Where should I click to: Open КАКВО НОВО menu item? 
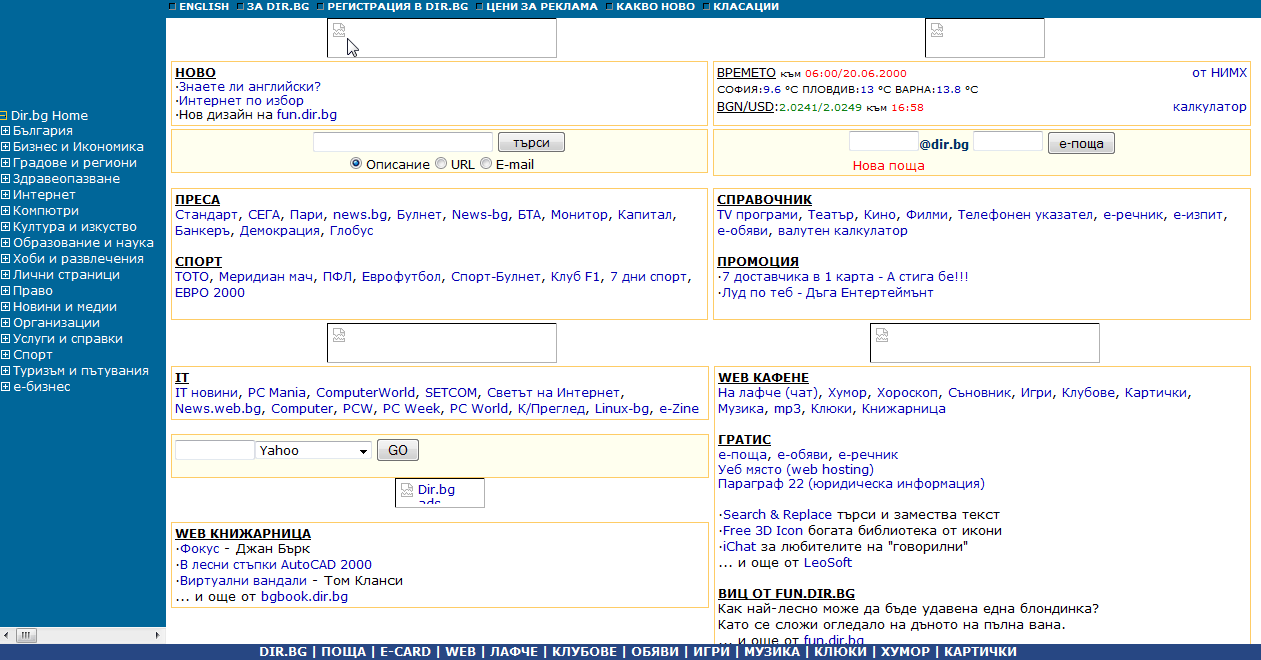click(x=655, y=6)
